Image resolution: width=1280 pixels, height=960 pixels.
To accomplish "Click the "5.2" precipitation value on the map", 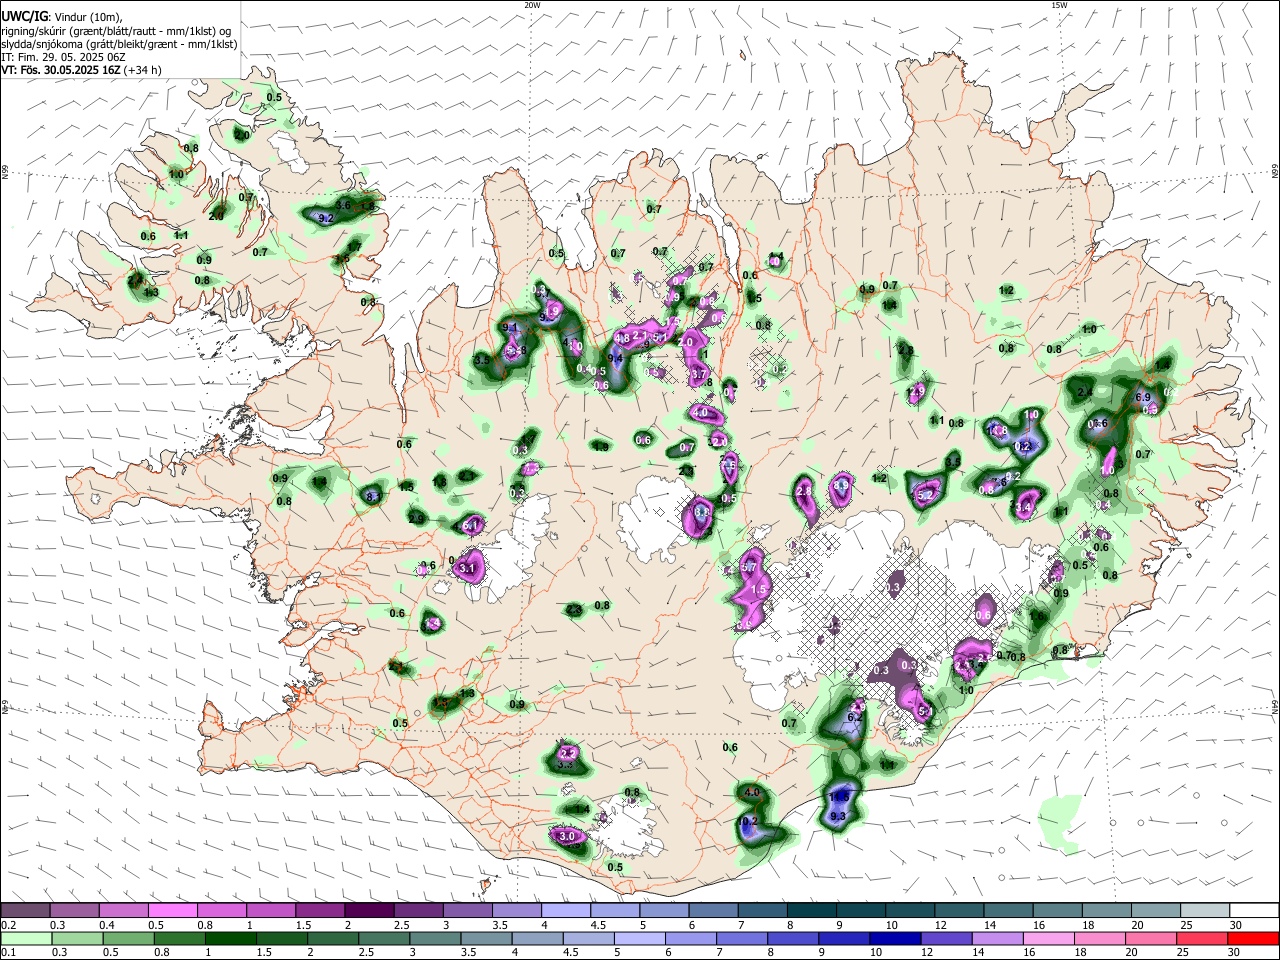I will coord(925,495).
